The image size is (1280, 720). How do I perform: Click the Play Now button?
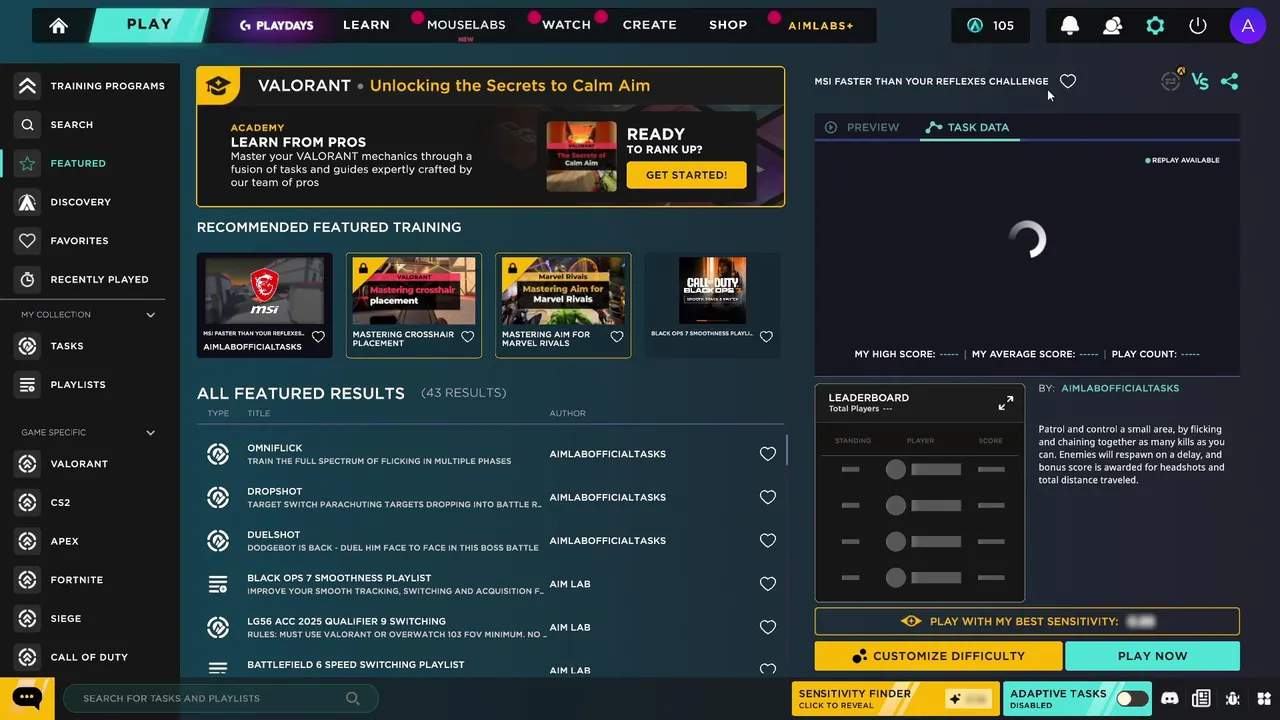click(1153, 656)
